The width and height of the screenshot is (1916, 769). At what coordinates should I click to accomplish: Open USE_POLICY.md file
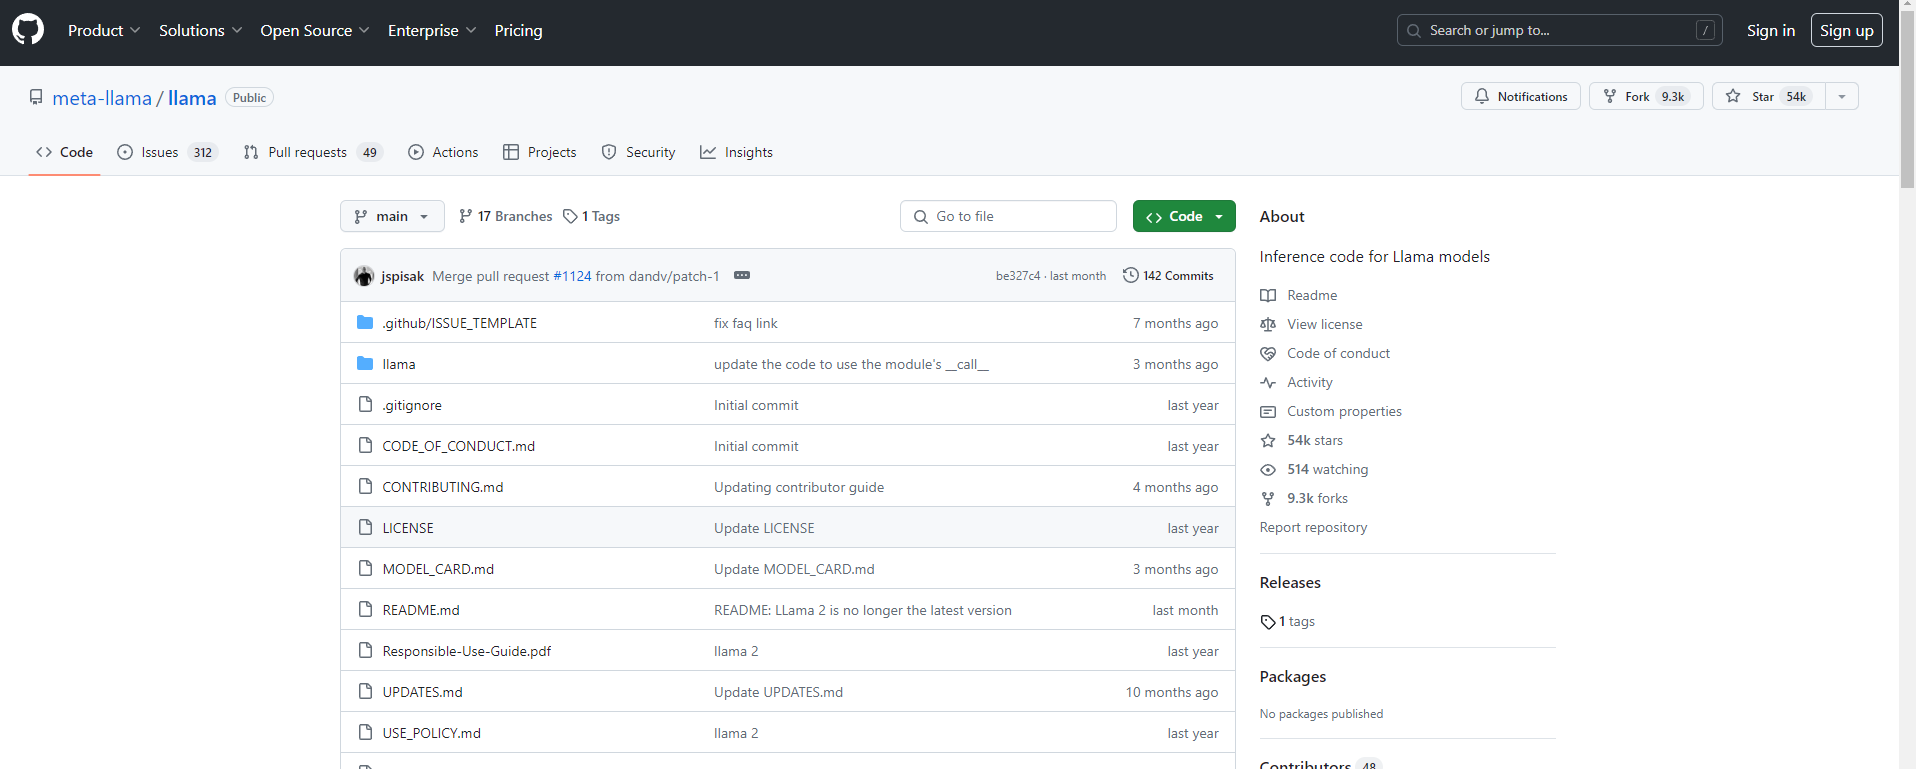(x=431, y=733)
